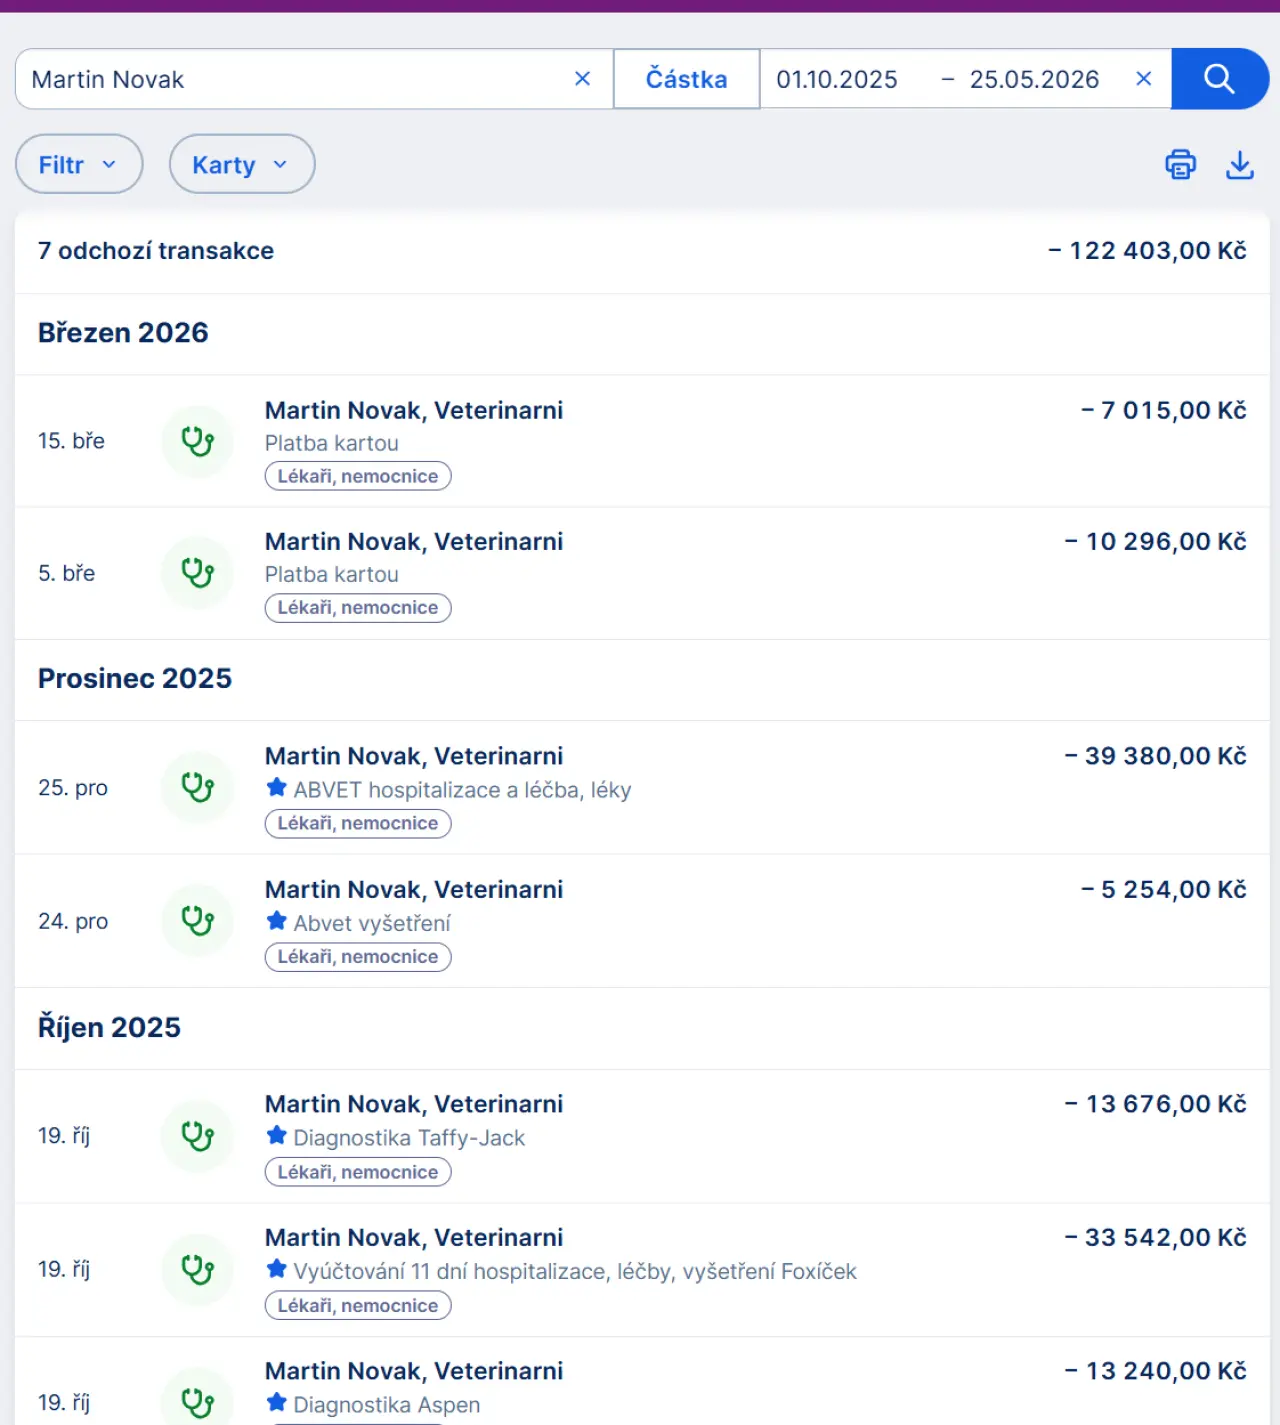Click the Prosinec 2025 month heading
This screenshot has height=1425, width=1280.
tap(135, 678)
